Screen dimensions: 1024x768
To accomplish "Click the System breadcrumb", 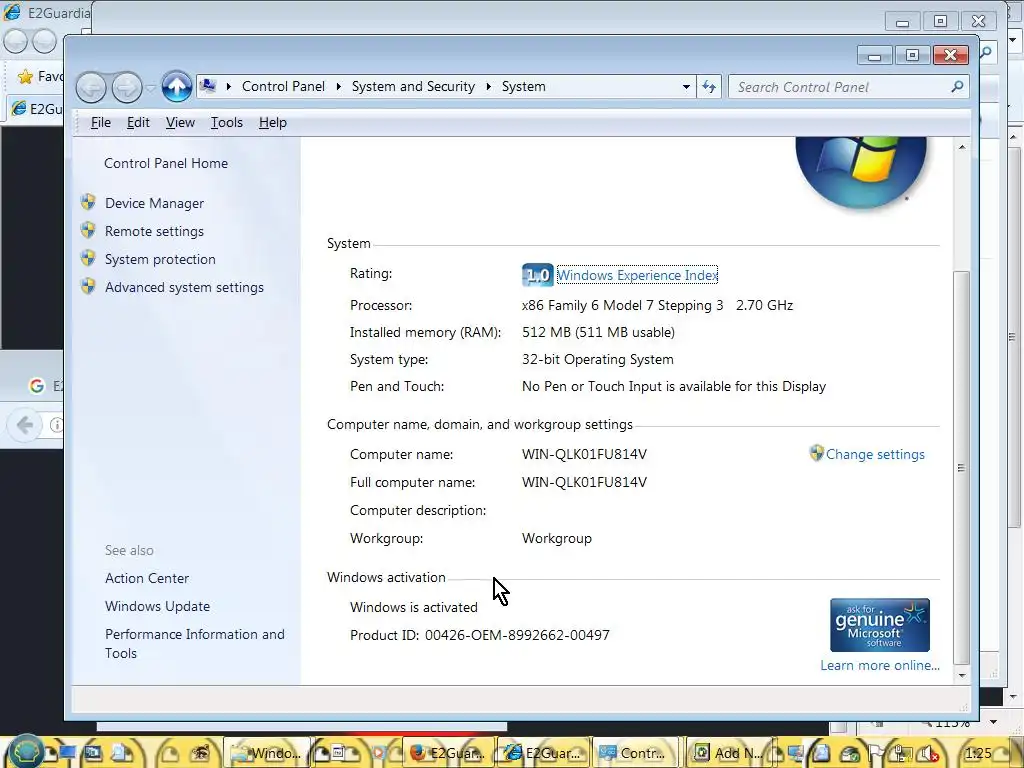I will (523, 86).
